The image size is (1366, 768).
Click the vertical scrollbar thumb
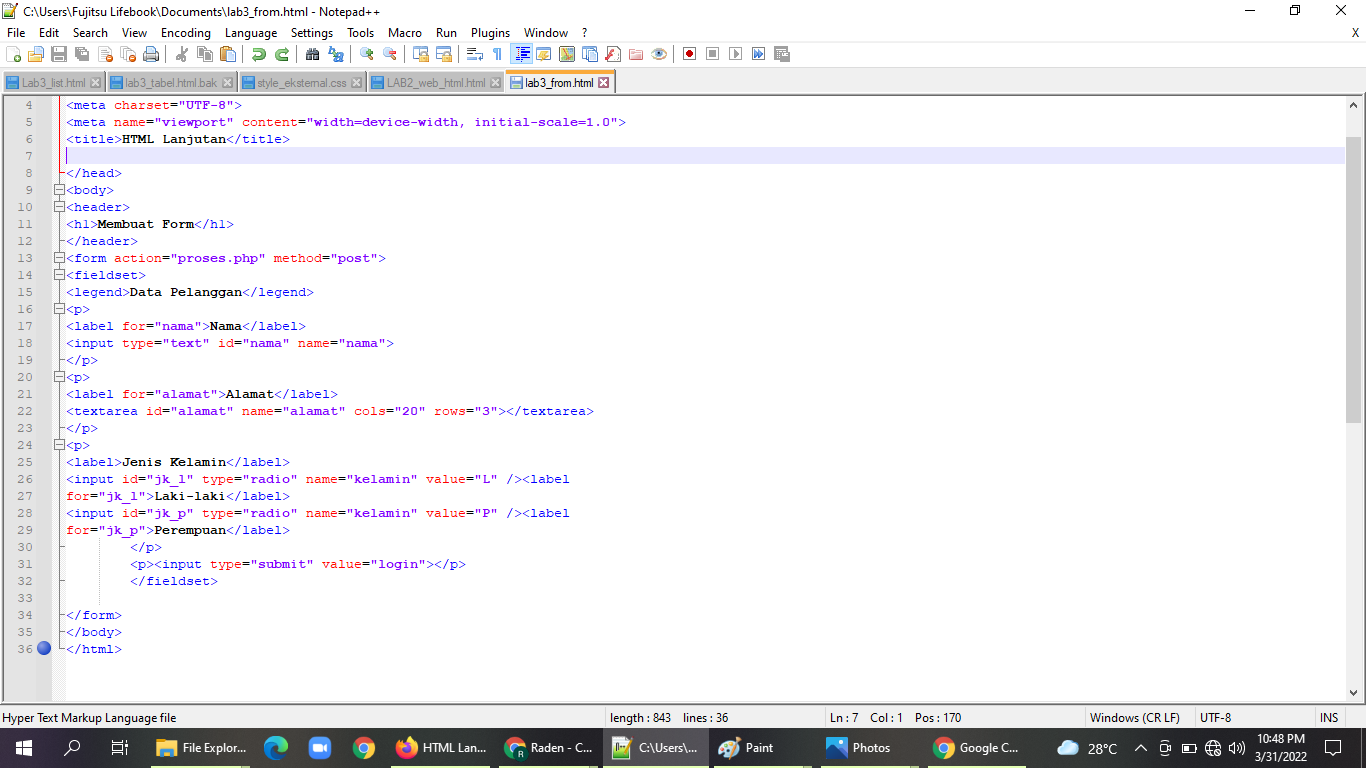tap(1354, 280)
